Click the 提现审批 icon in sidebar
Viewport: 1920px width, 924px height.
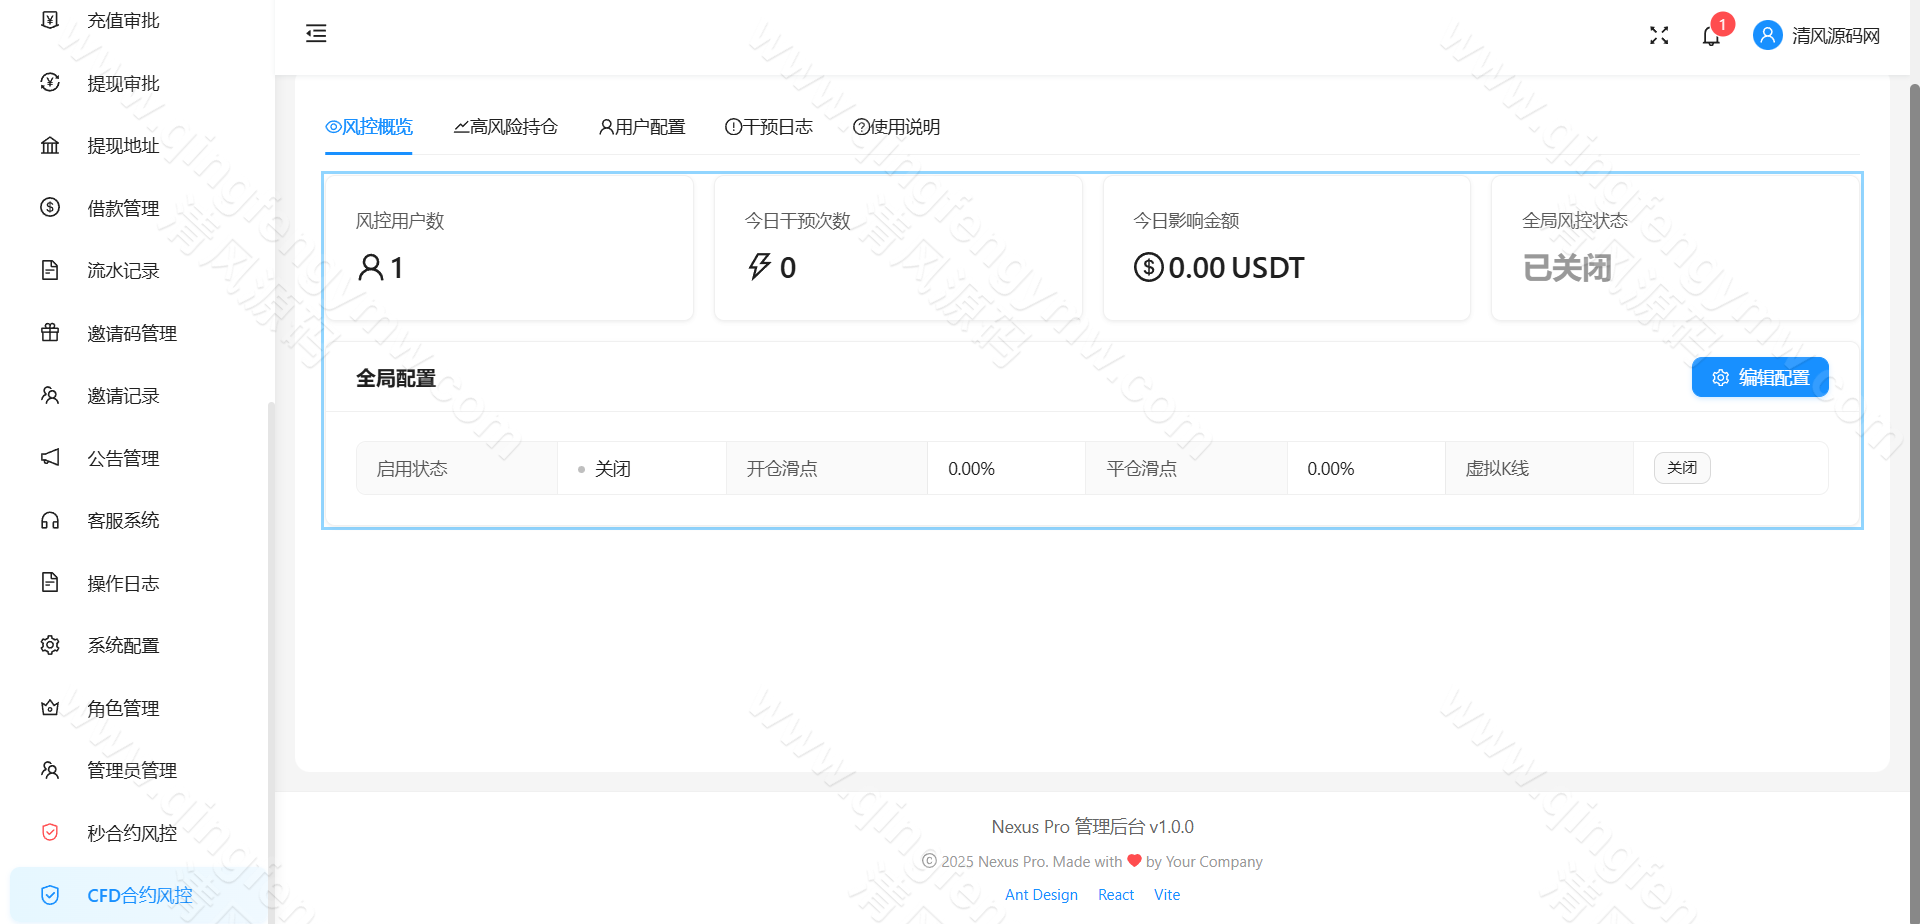click(50, 83)
